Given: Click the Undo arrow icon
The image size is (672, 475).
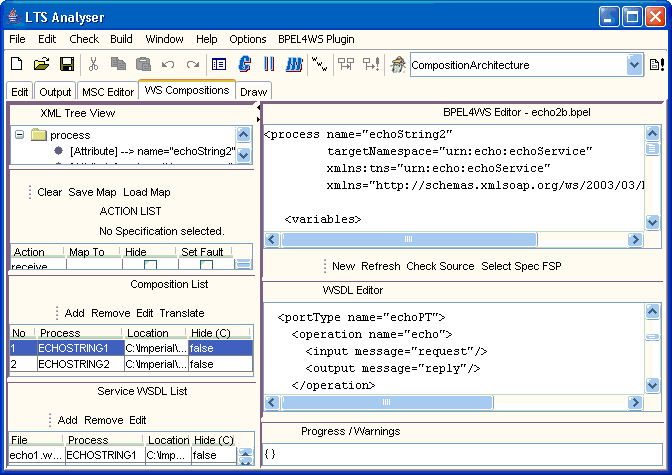Looking at the screenshot, I should point(168,65).
